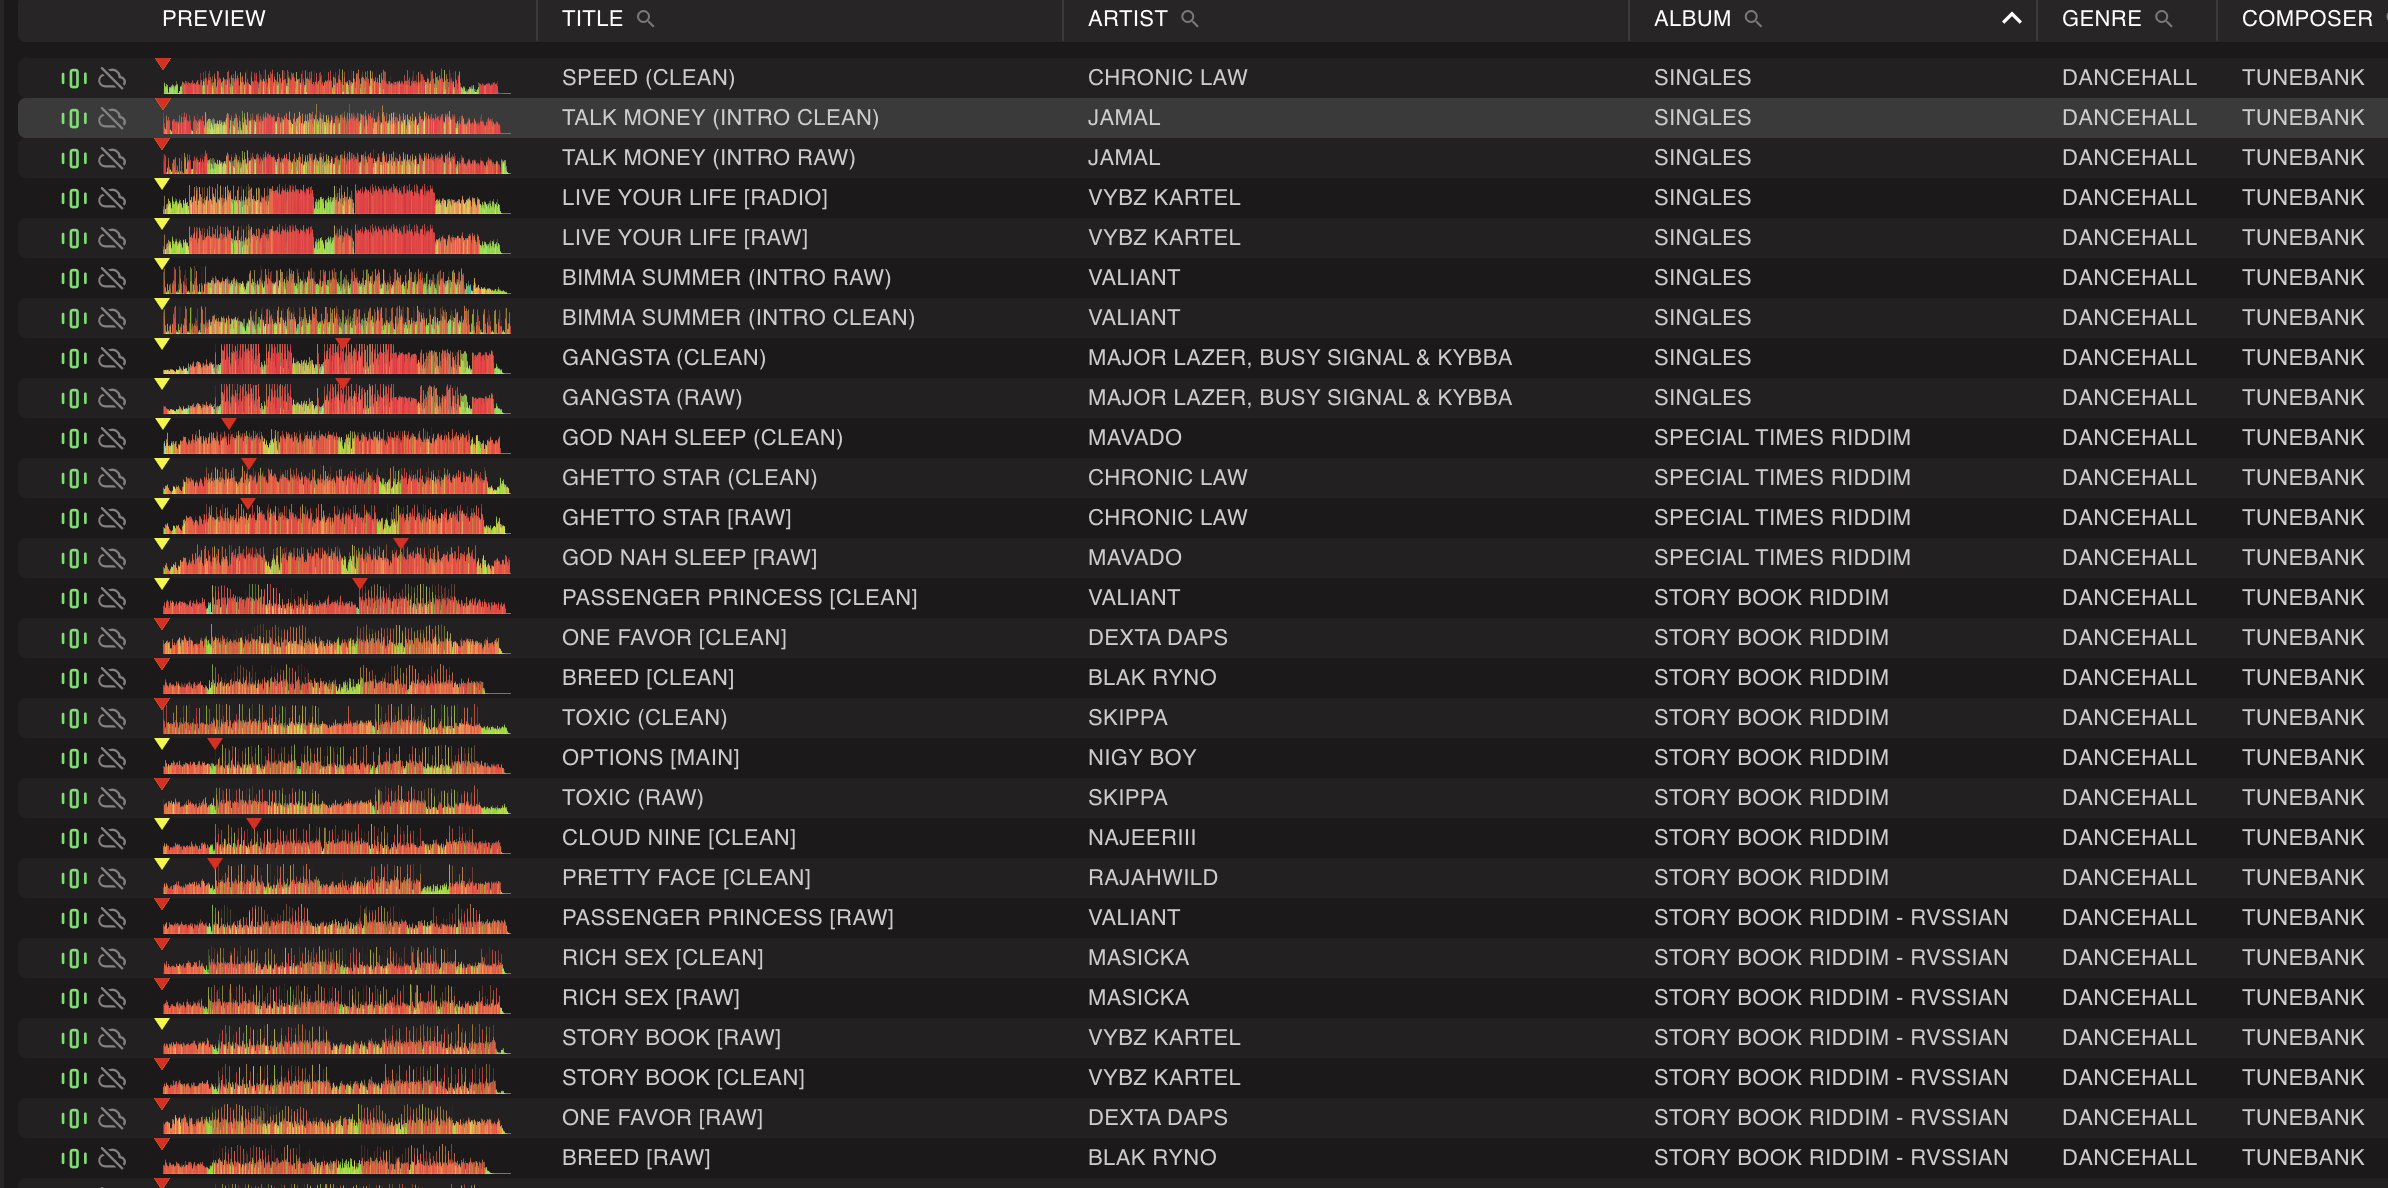Click green analyzed icon on SPEED (CLEAN) row
The image size is (2388, 1188).
pos(74,78)
